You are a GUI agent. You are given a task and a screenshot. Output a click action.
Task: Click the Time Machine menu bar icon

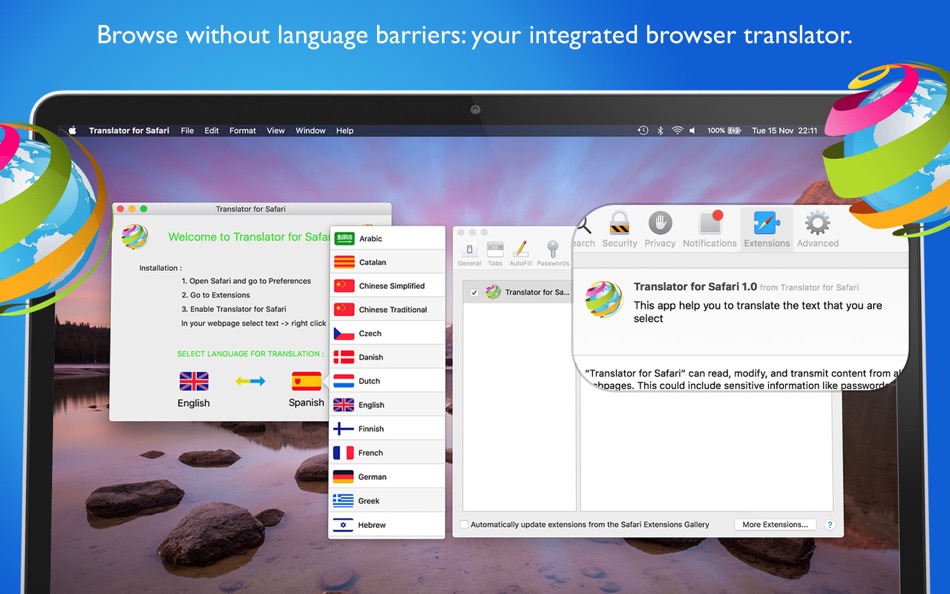pos(643,130)
